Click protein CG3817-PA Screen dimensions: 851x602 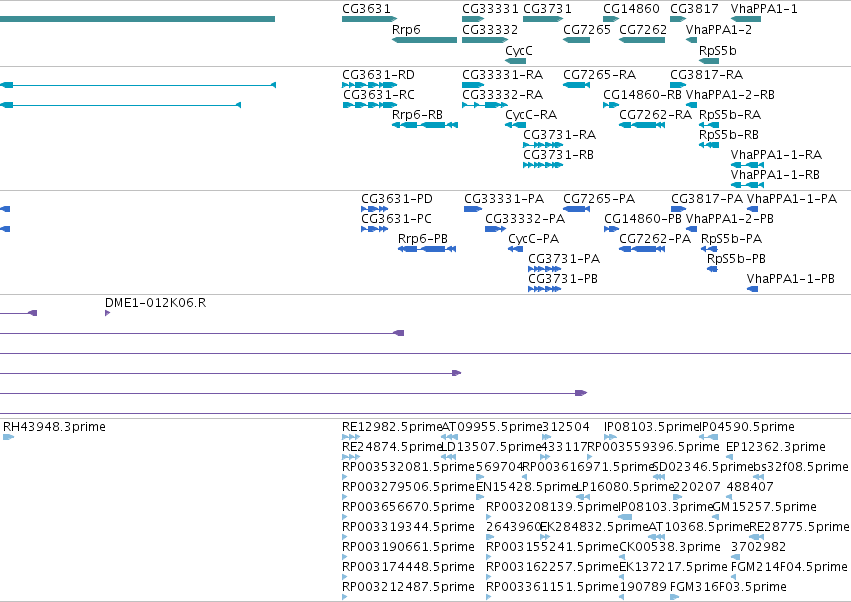pyautogui.click(x=707, y=199)
